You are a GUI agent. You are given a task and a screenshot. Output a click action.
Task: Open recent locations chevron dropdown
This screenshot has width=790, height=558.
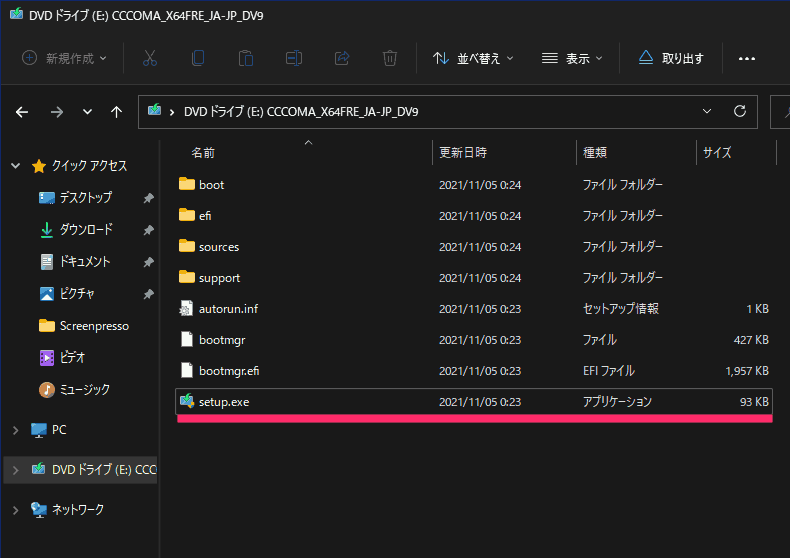tap(87, 112)
